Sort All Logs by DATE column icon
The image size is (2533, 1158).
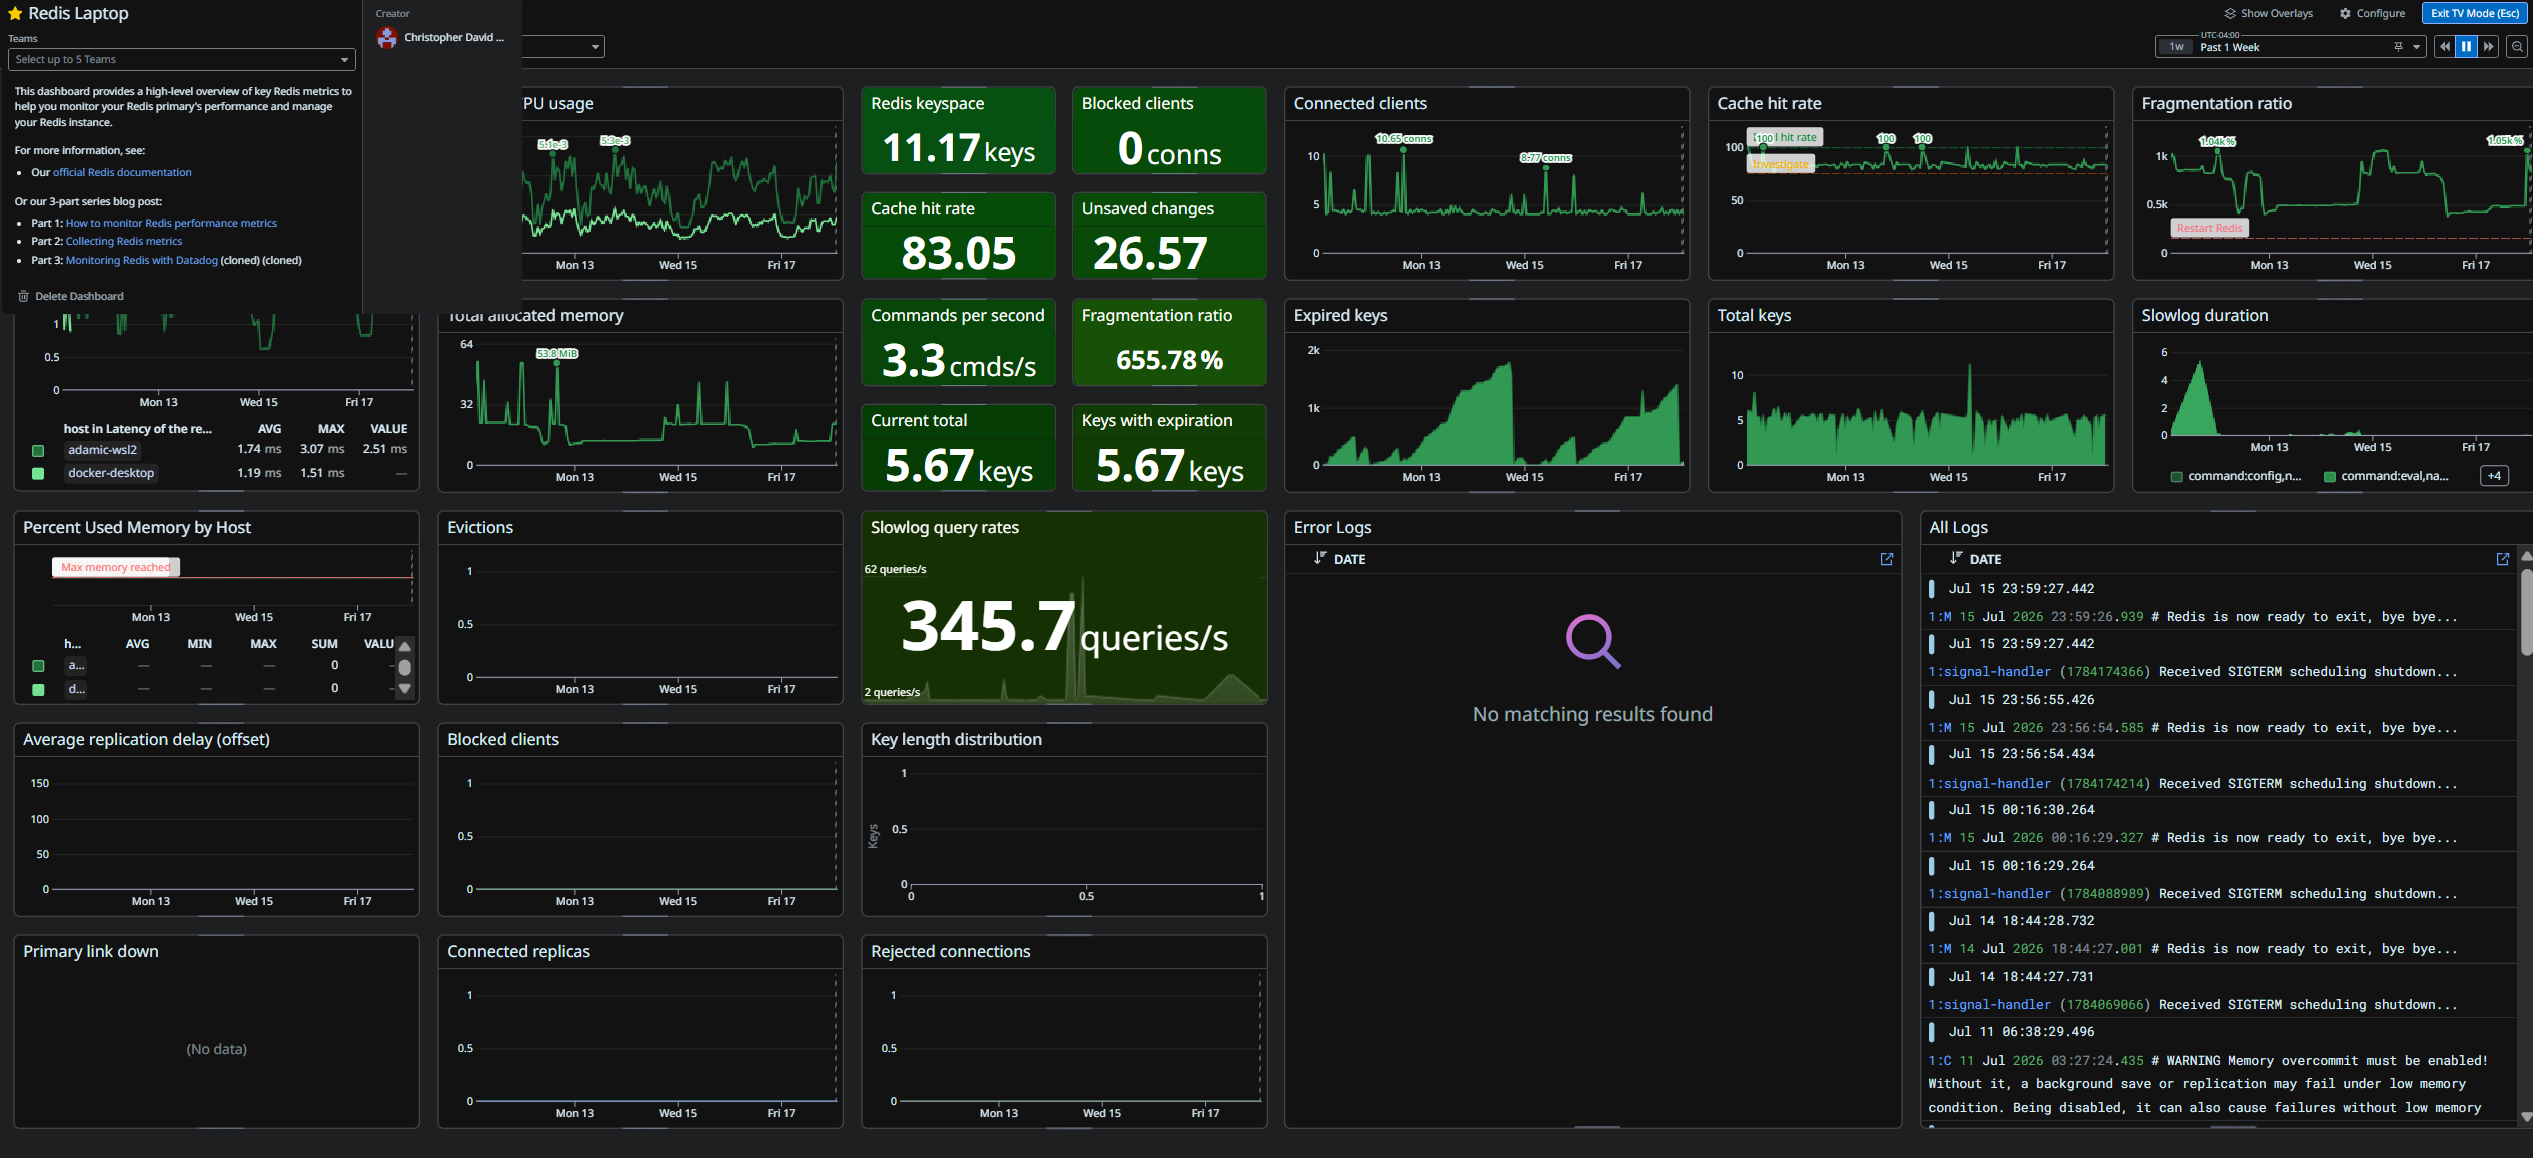click(1956, 559)
